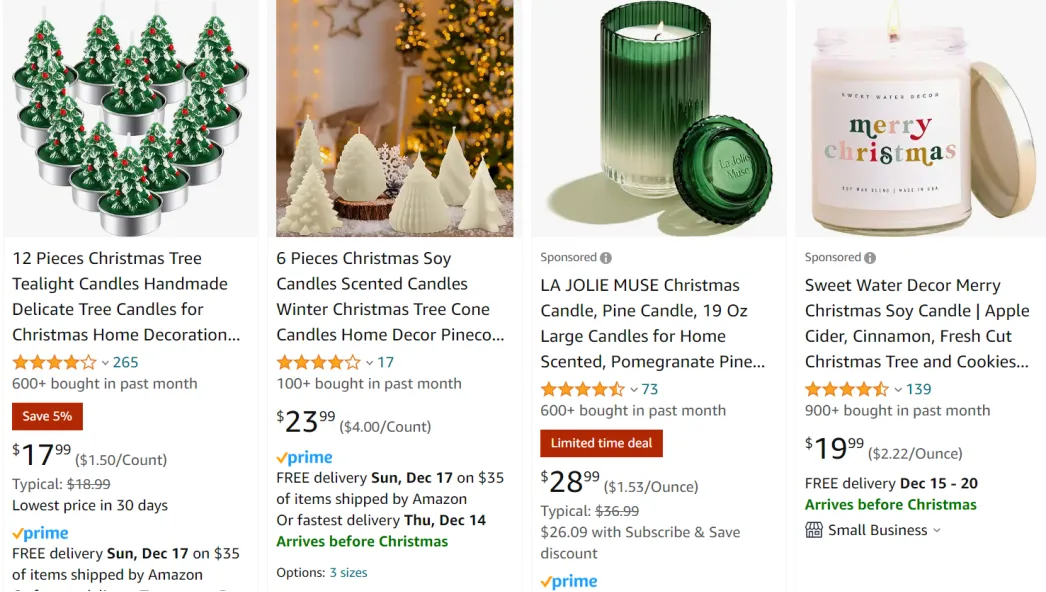This screenshot has height=592, width=1046.
Task: Open the merry christmas candle jar image
Action: click(921, 118)
